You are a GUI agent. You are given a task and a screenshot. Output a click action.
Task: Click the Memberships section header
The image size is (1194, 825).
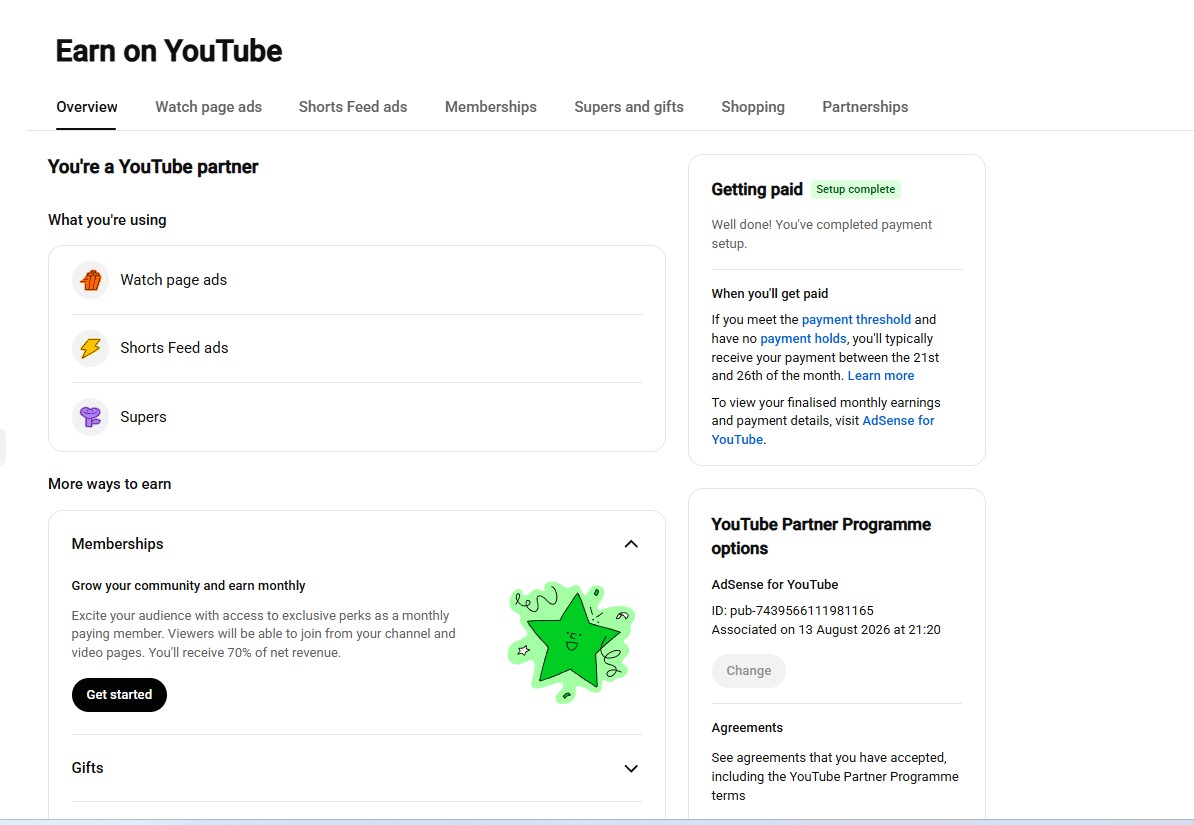117,544
